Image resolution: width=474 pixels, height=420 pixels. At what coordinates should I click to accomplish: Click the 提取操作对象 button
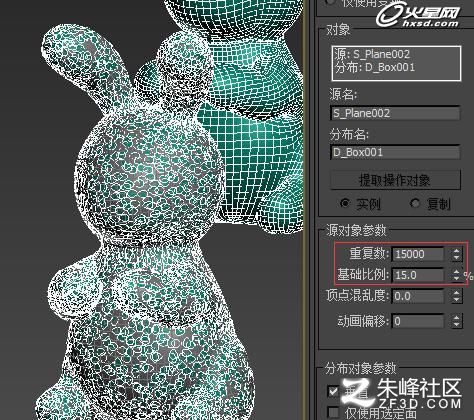pyautogui.click(x=395, y=180)
